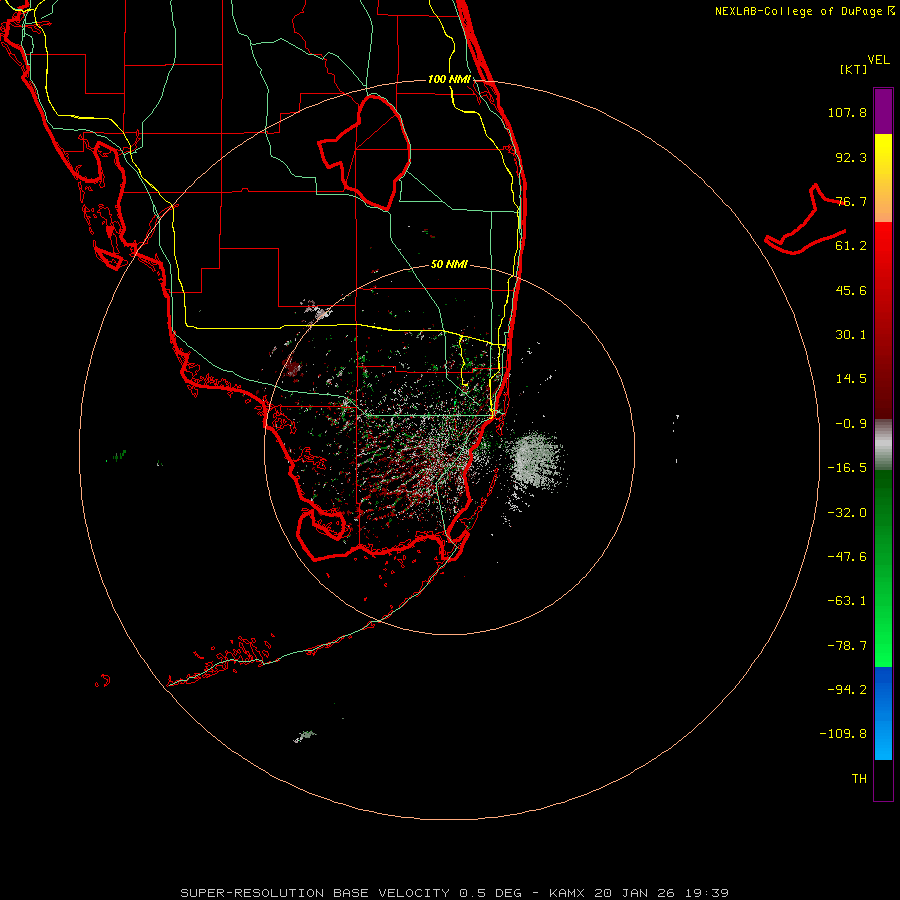This screenshot has height=900, width=900.
Task: Click the 107.8 legend value
Action: [847, 112]
